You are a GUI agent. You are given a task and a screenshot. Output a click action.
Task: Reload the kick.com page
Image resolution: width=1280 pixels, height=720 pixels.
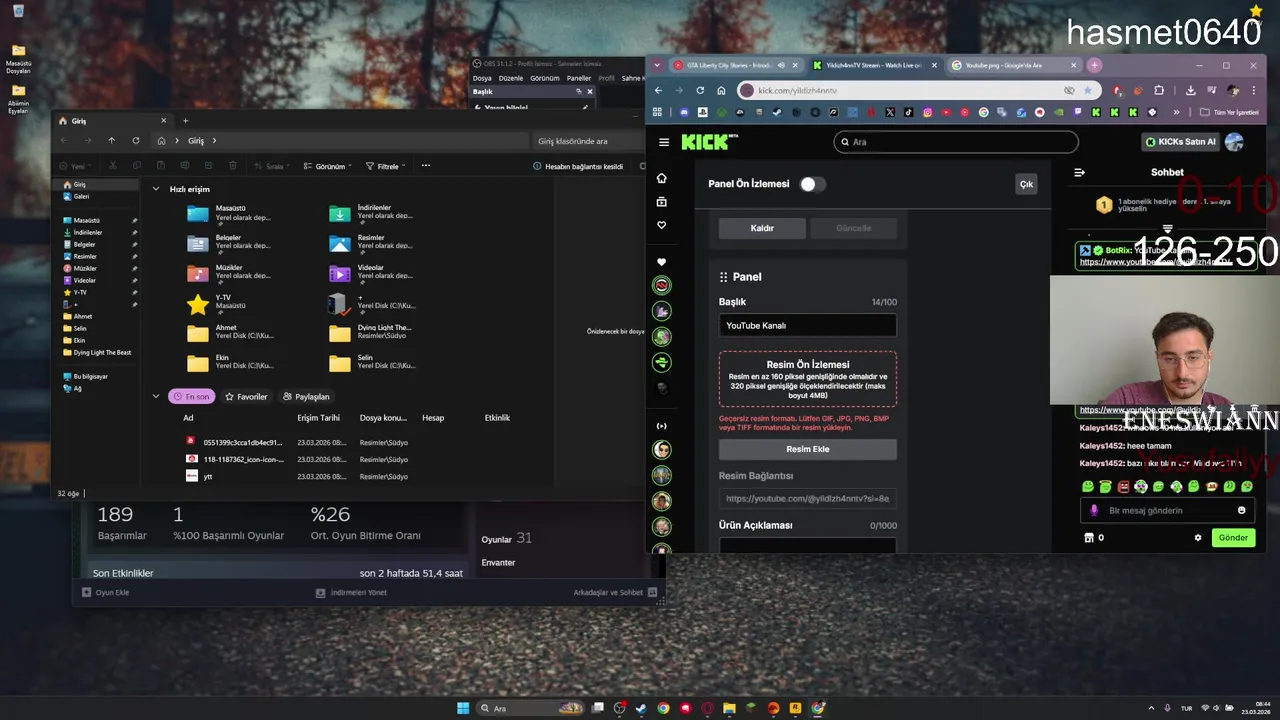(700, 90)
